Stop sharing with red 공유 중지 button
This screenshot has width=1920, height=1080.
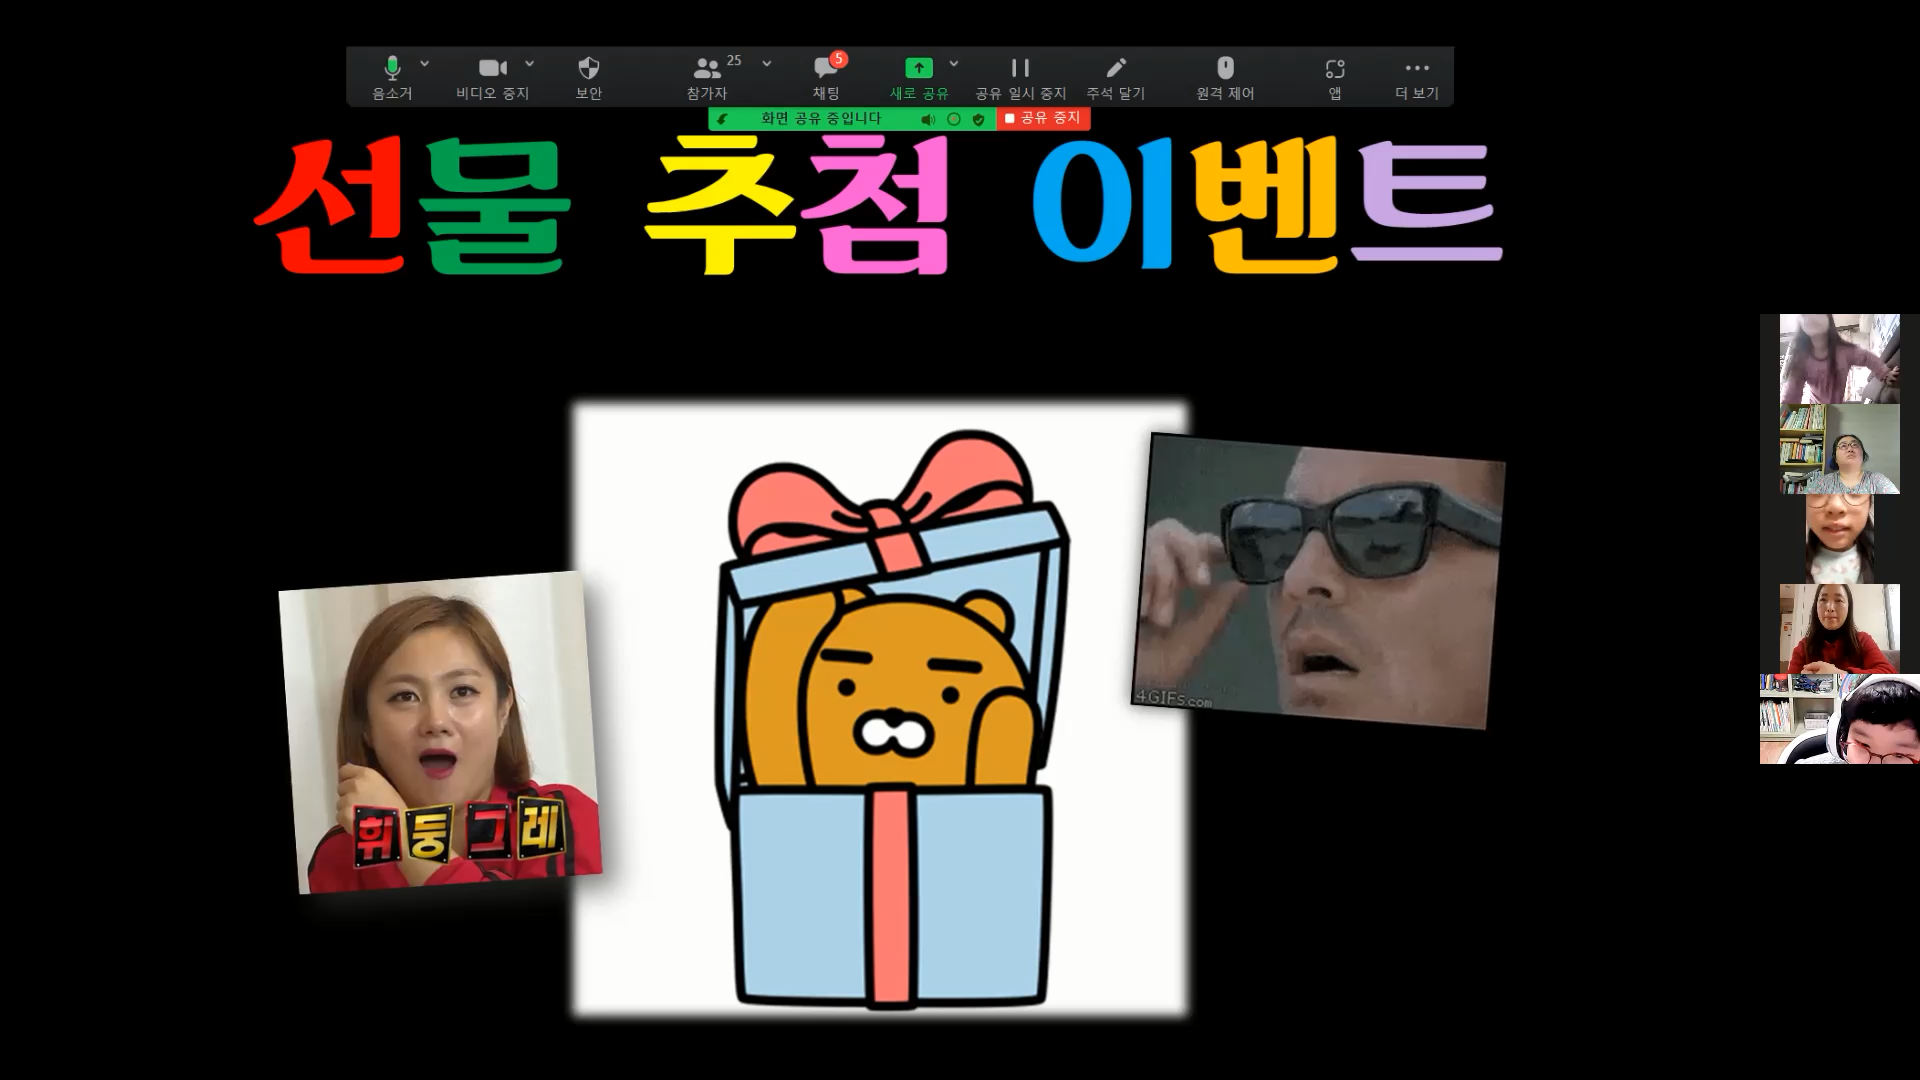click(1043, 118)
